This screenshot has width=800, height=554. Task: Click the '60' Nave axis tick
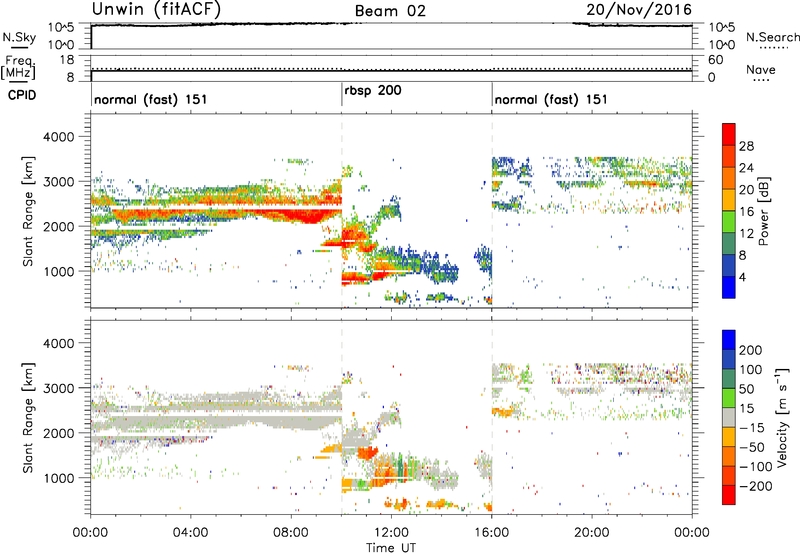pos(716,60)
